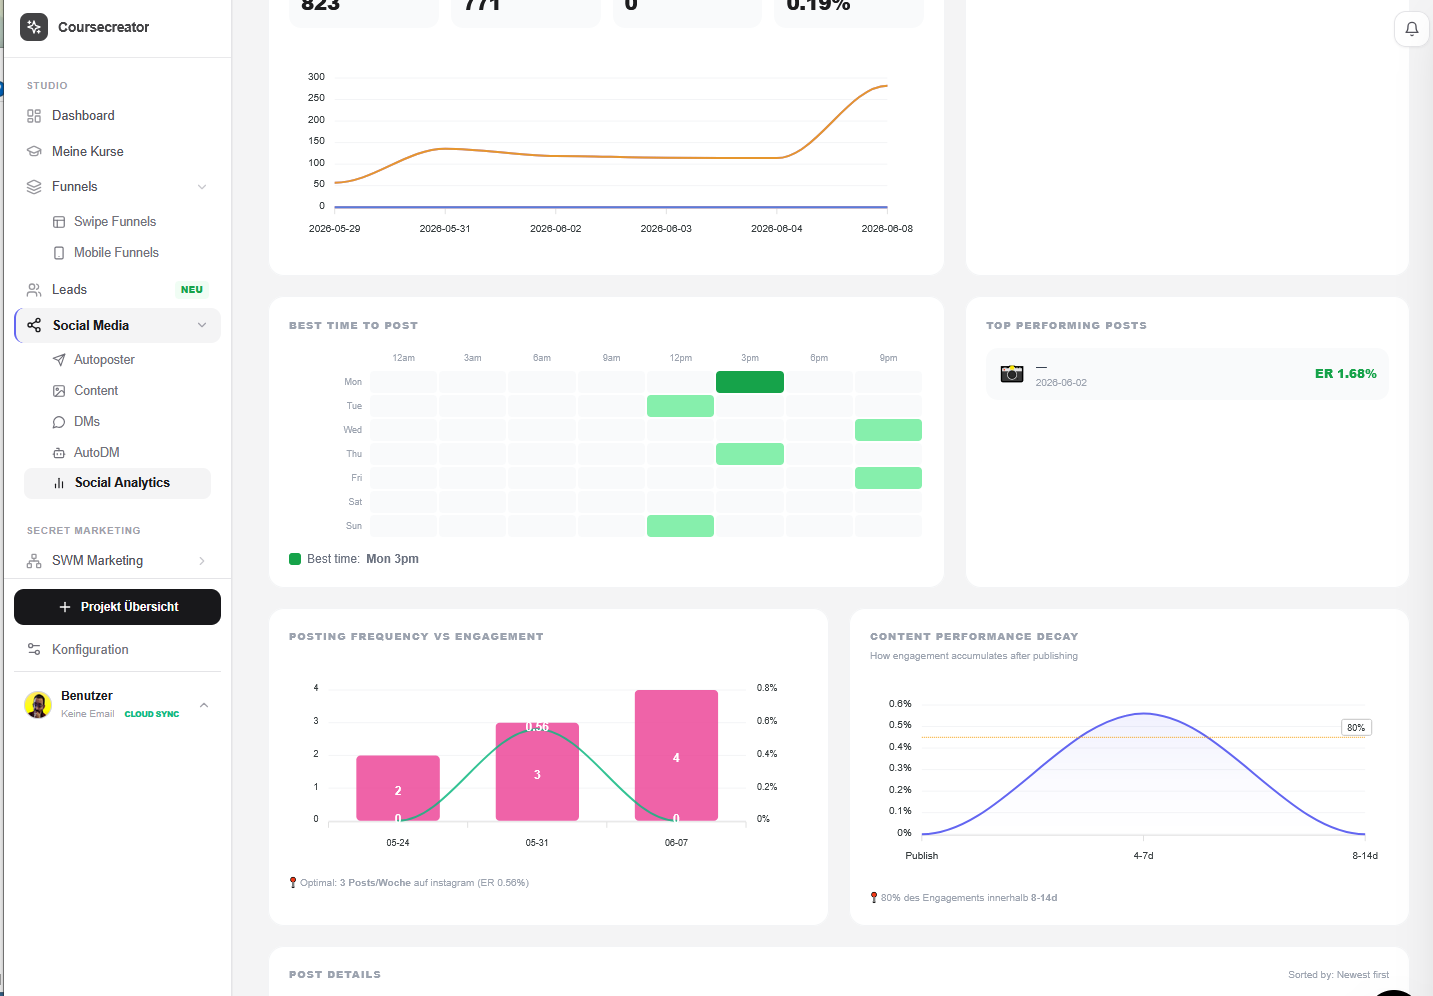
Task: Click the CLOUD SYNC label
Action: tap(152, 714)
